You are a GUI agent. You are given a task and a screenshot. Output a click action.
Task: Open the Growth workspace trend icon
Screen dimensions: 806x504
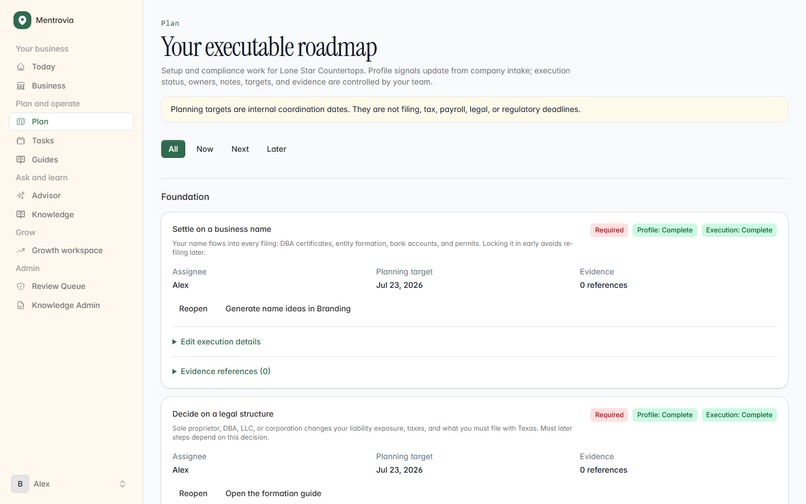[21, 250]
